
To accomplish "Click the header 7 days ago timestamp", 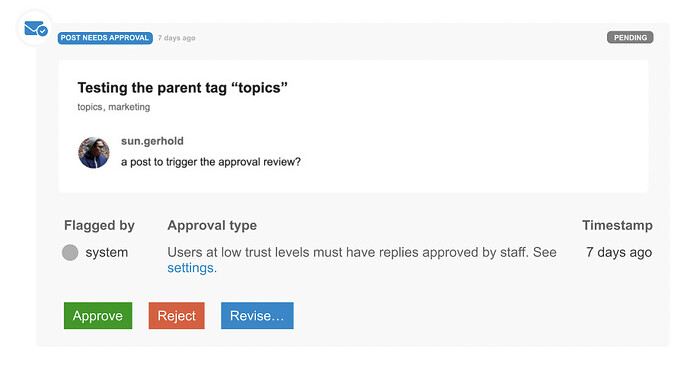I will [176, 38].
